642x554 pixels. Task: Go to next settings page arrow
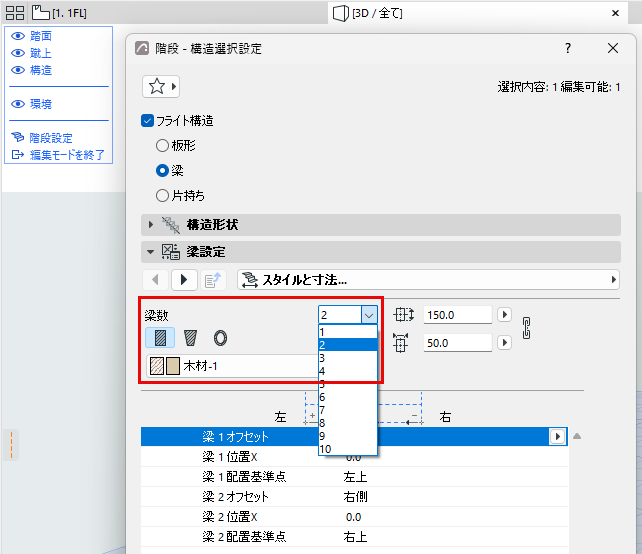coord(184,280)
